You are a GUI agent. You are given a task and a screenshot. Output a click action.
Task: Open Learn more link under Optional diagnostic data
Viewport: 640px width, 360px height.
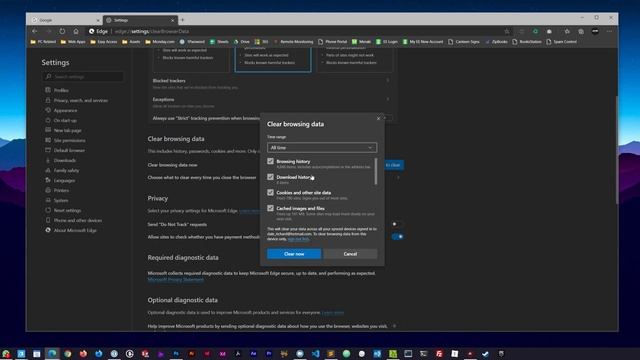pos(333,313)
